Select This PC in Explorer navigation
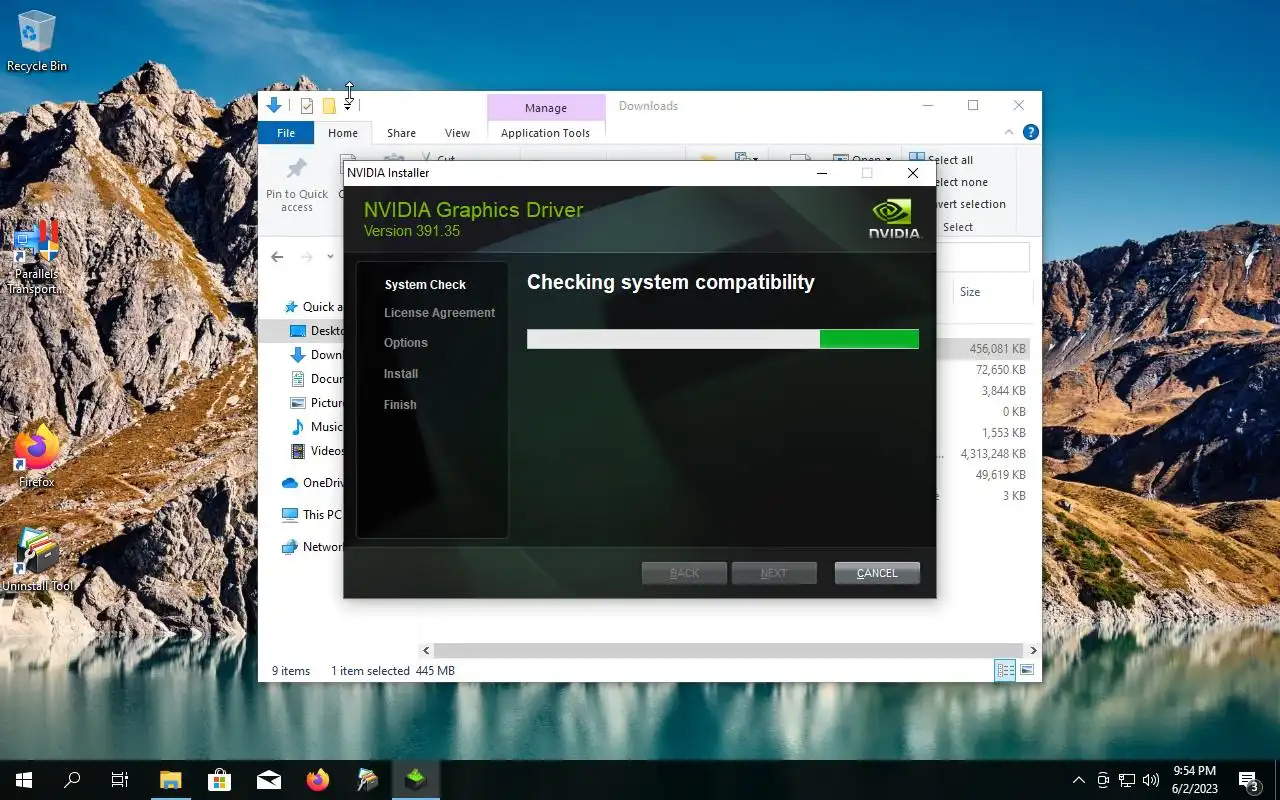Viewport: 1280px width, 800px height. 311,515
